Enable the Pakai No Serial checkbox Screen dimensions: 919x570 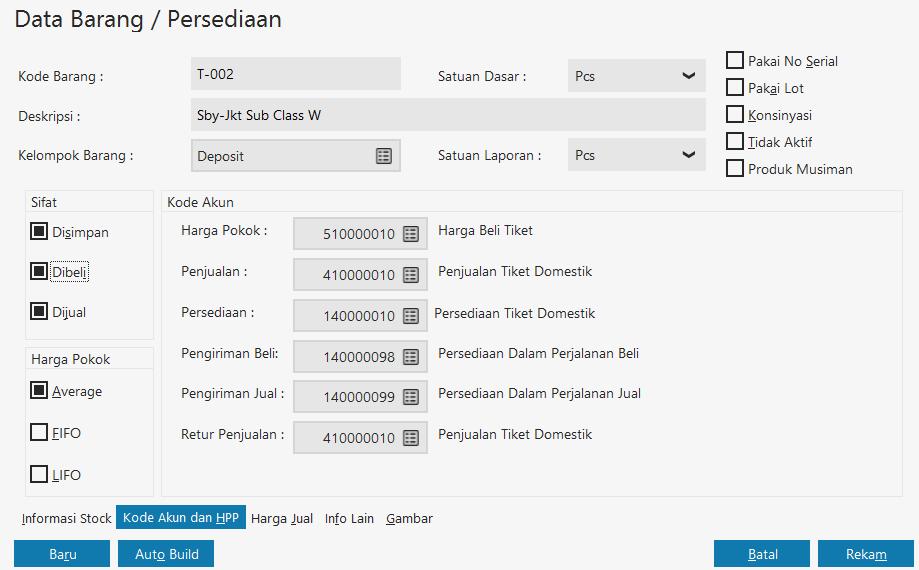pos(736,61)
